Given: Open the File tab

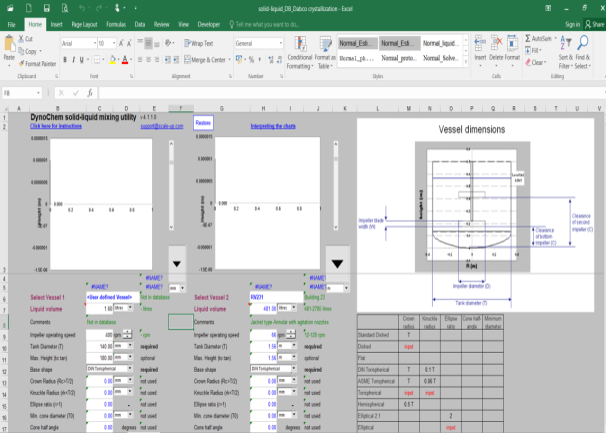Looking at the screenshot, I should 12,25.
